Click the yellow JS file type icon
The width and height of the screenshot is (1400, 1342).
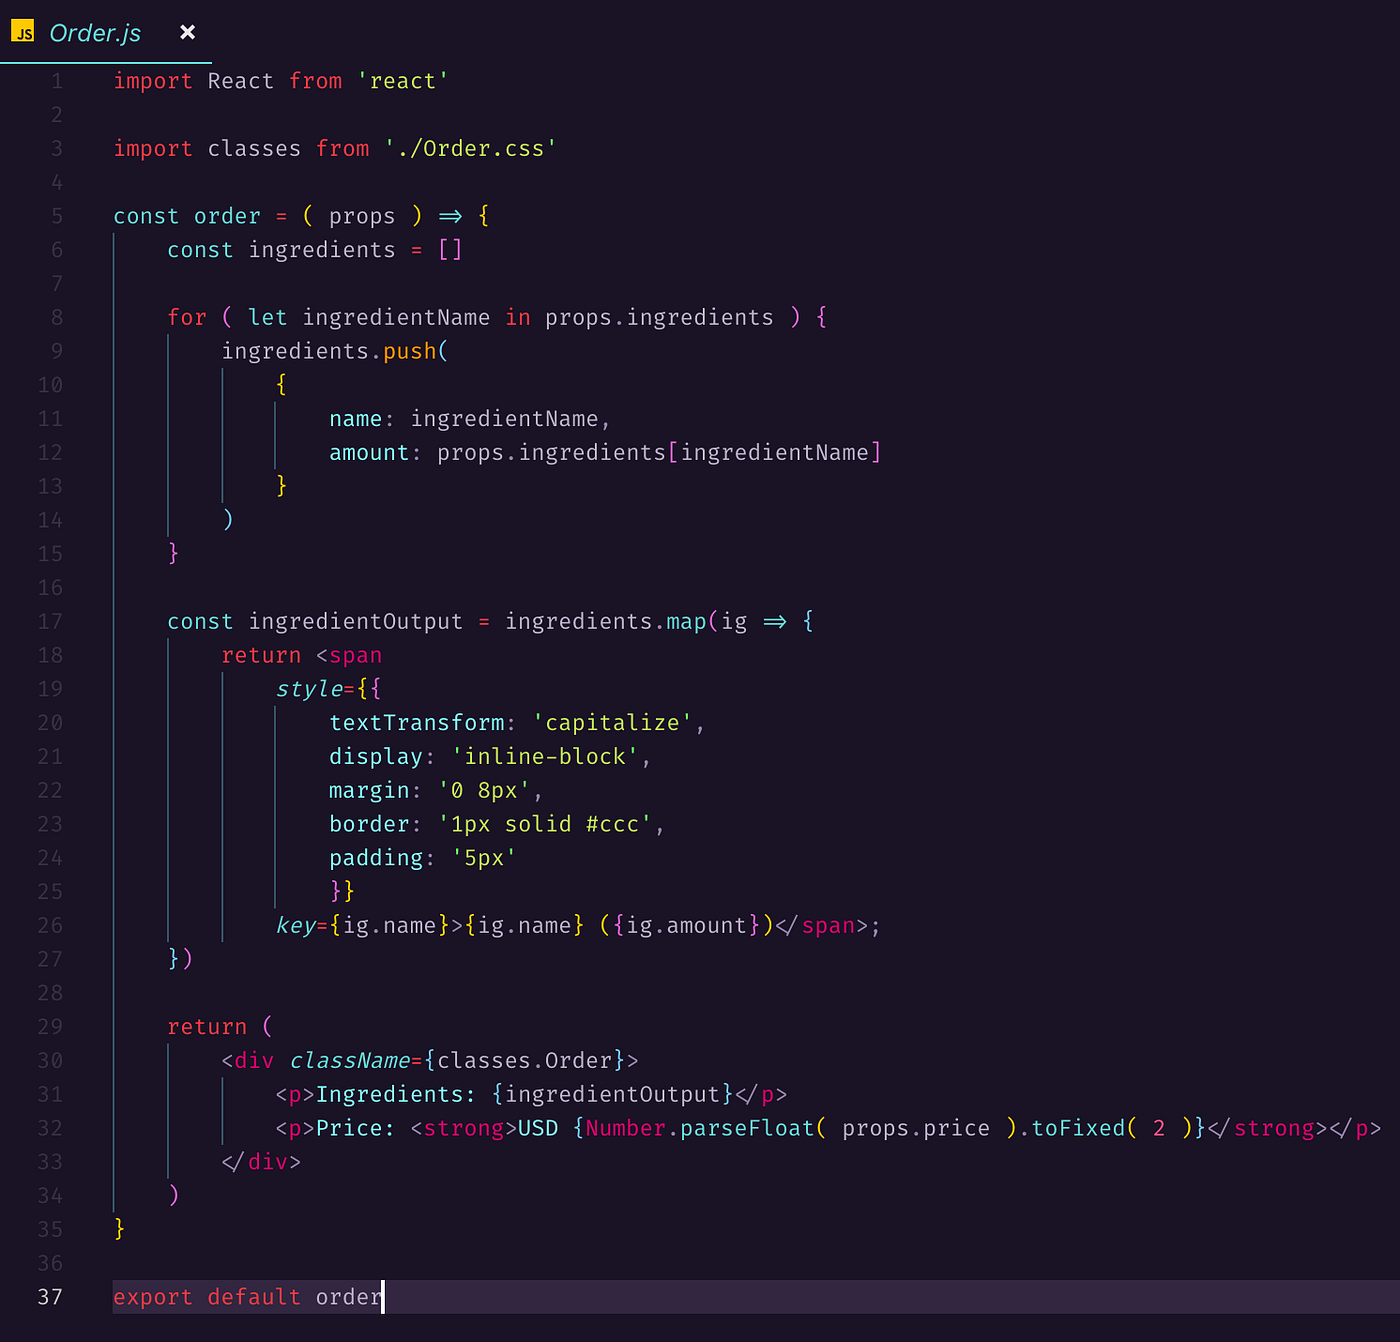tap(22, 33)
